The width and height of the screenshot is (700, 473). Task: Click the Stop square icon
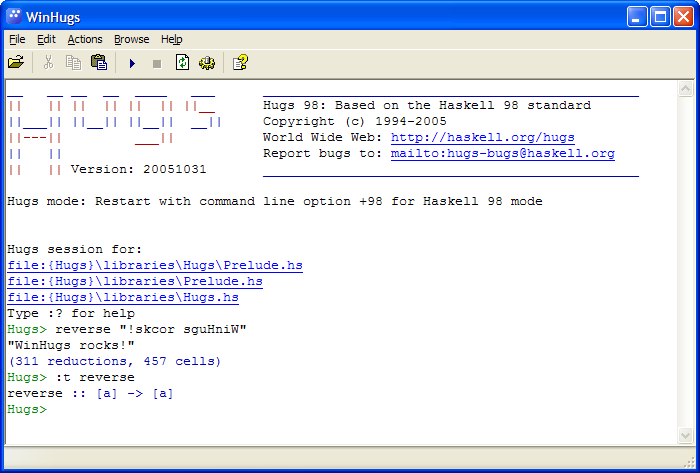click(157, 64)
